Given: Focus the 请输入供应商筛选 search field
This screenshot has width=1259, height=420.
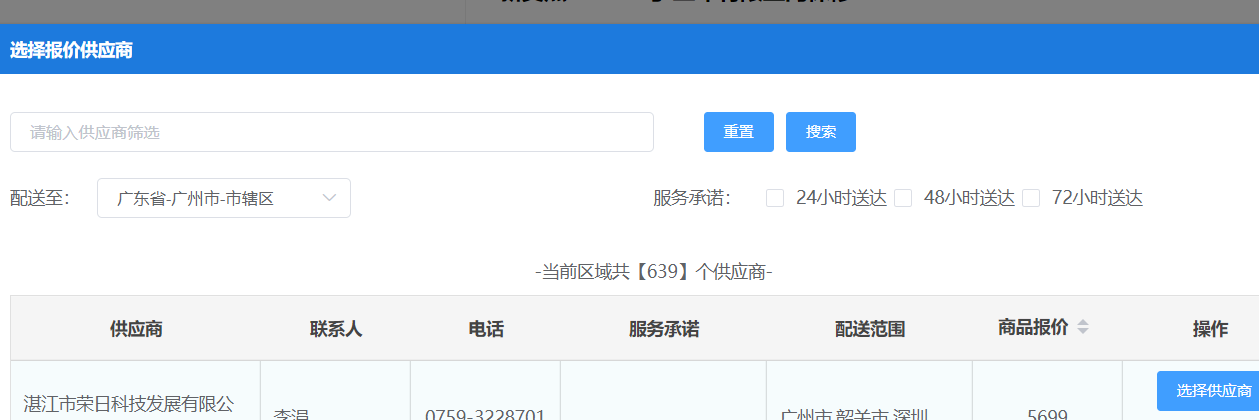Looking at the screenshot, I should point(331,132).
